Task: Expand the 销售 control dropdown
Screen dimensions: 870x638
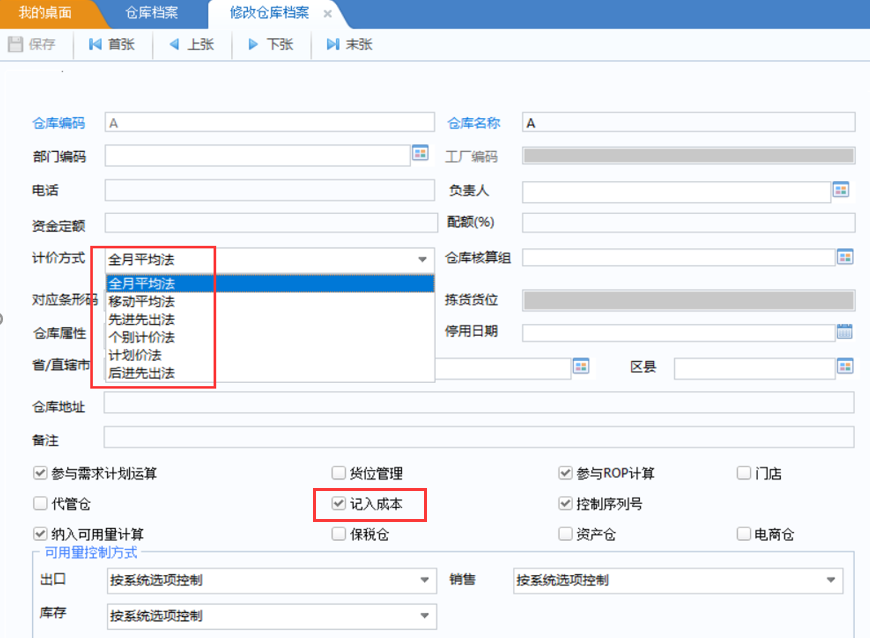Action: (831, 580)
